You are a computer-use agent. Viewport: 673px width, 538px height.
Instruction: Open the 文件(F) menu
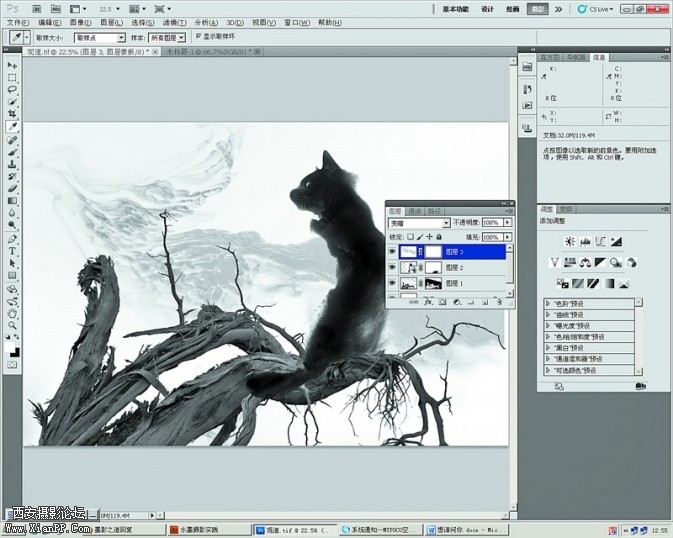[x=18, y=22]
